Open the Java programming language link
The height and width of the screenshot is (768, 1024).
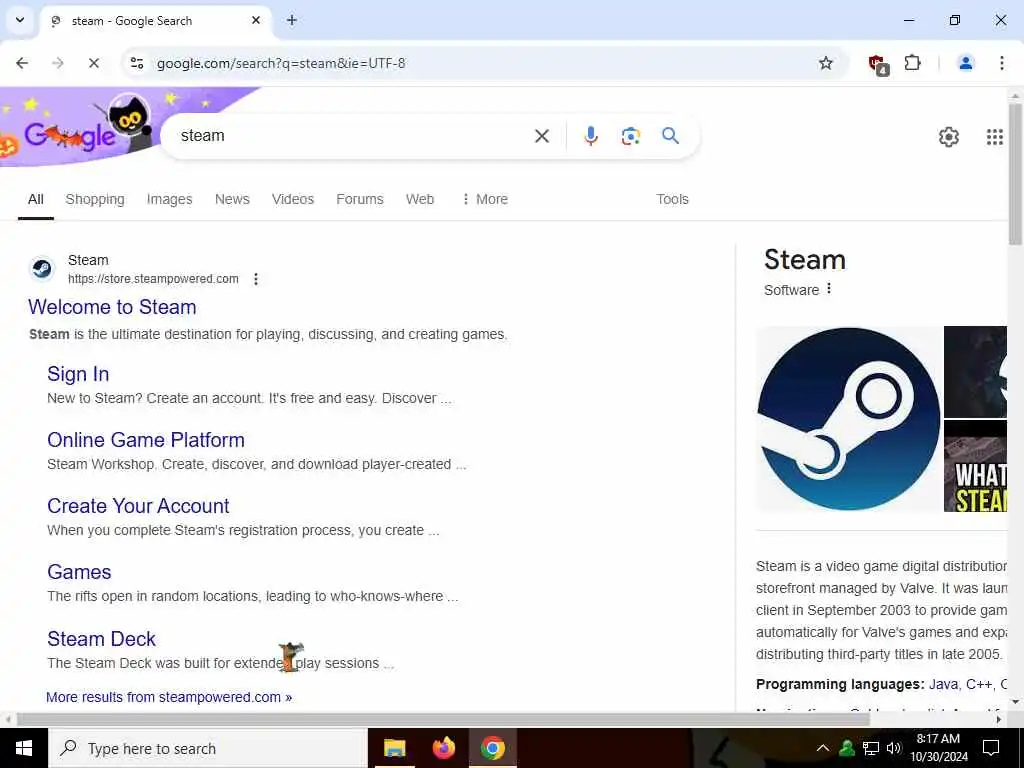pos(943,684)
